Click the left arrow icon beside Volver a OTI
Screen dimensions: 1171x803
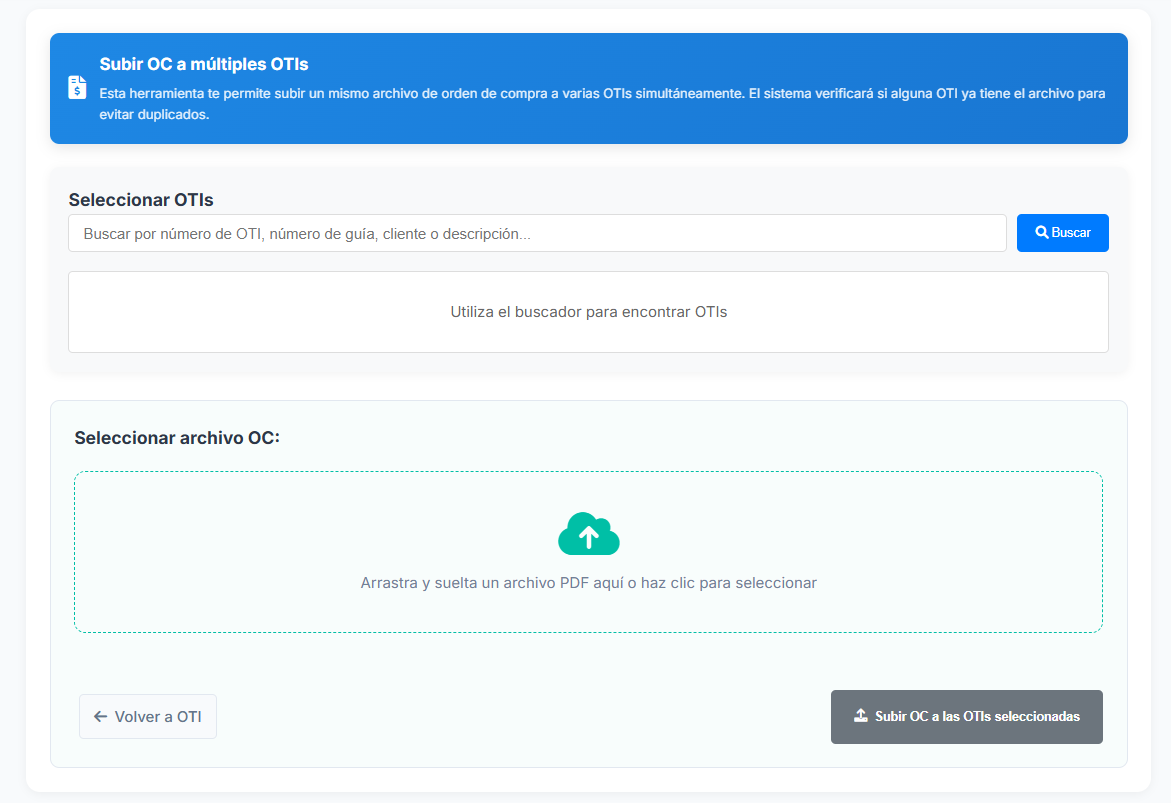point(100,717)
